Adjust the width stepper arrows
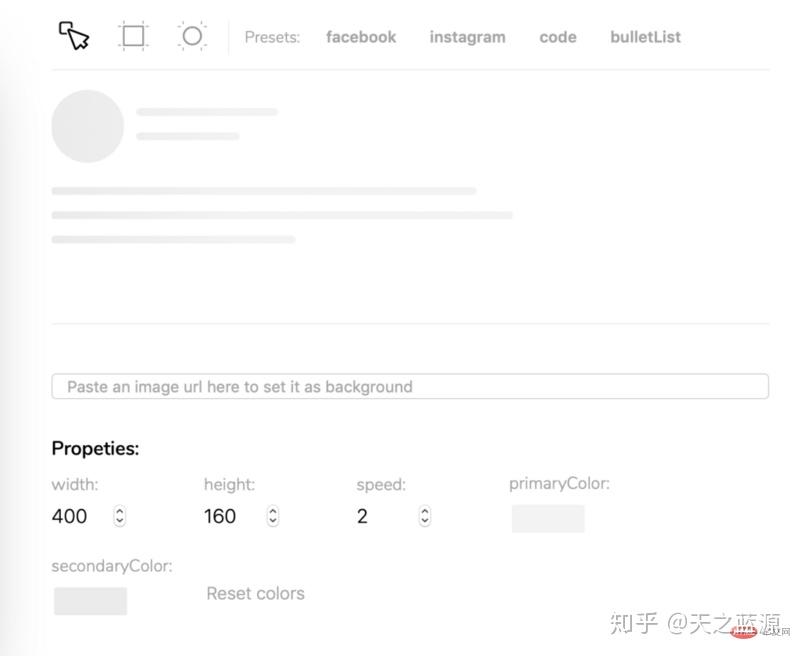This screenshot has width=800, height=656. (x=120, y=516)
